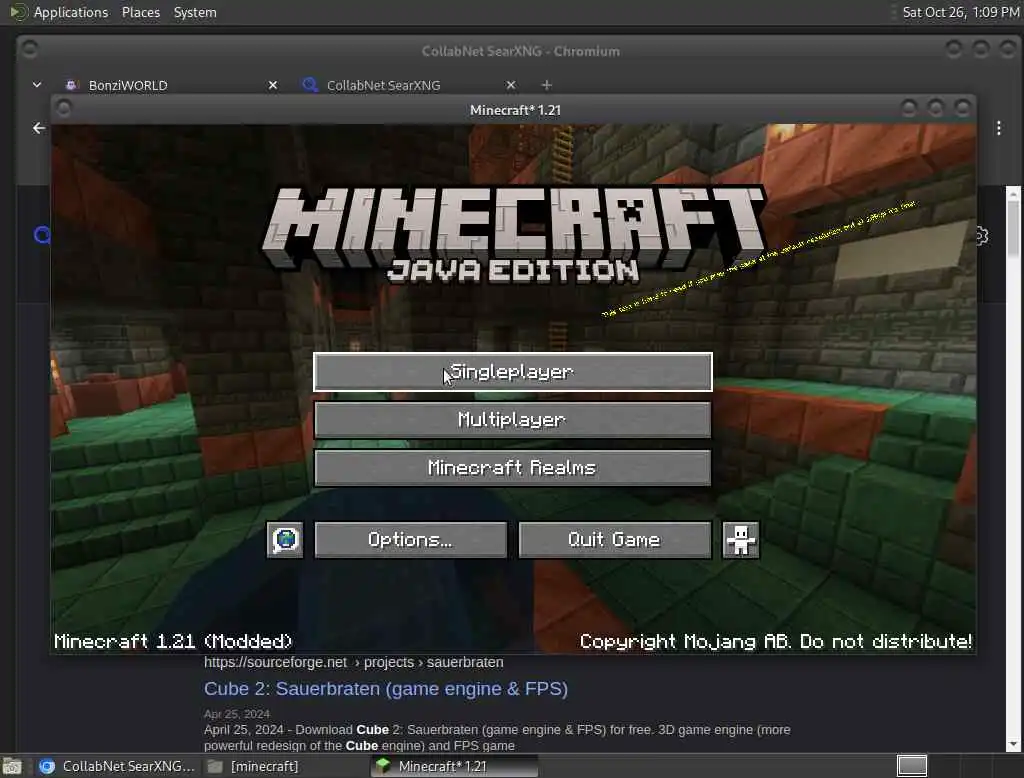Open the Applications menu
This screenshot has width=1024, height=778.
tap(71, 12)
